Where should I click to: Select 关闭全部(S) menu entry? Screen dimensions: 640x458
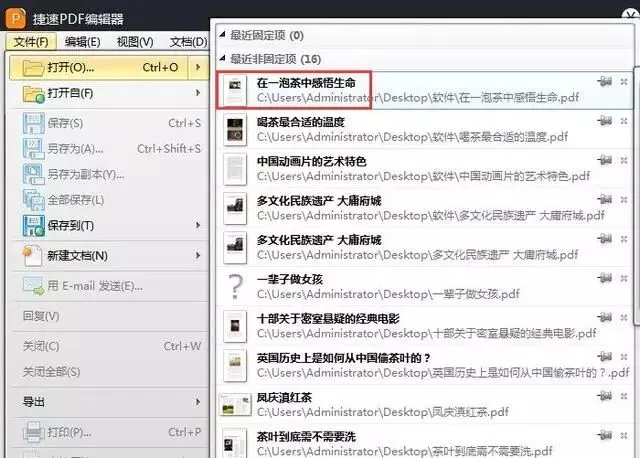tap(109, 372)
